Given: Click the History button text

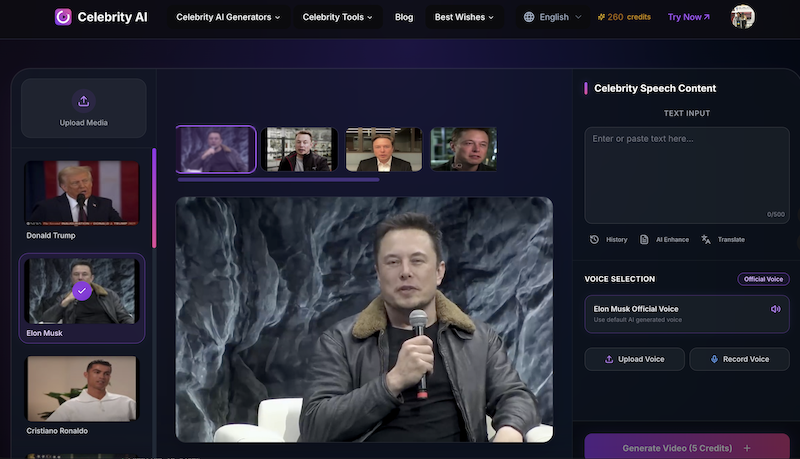Looking at the screenshot, I should [x=616, y=239].
